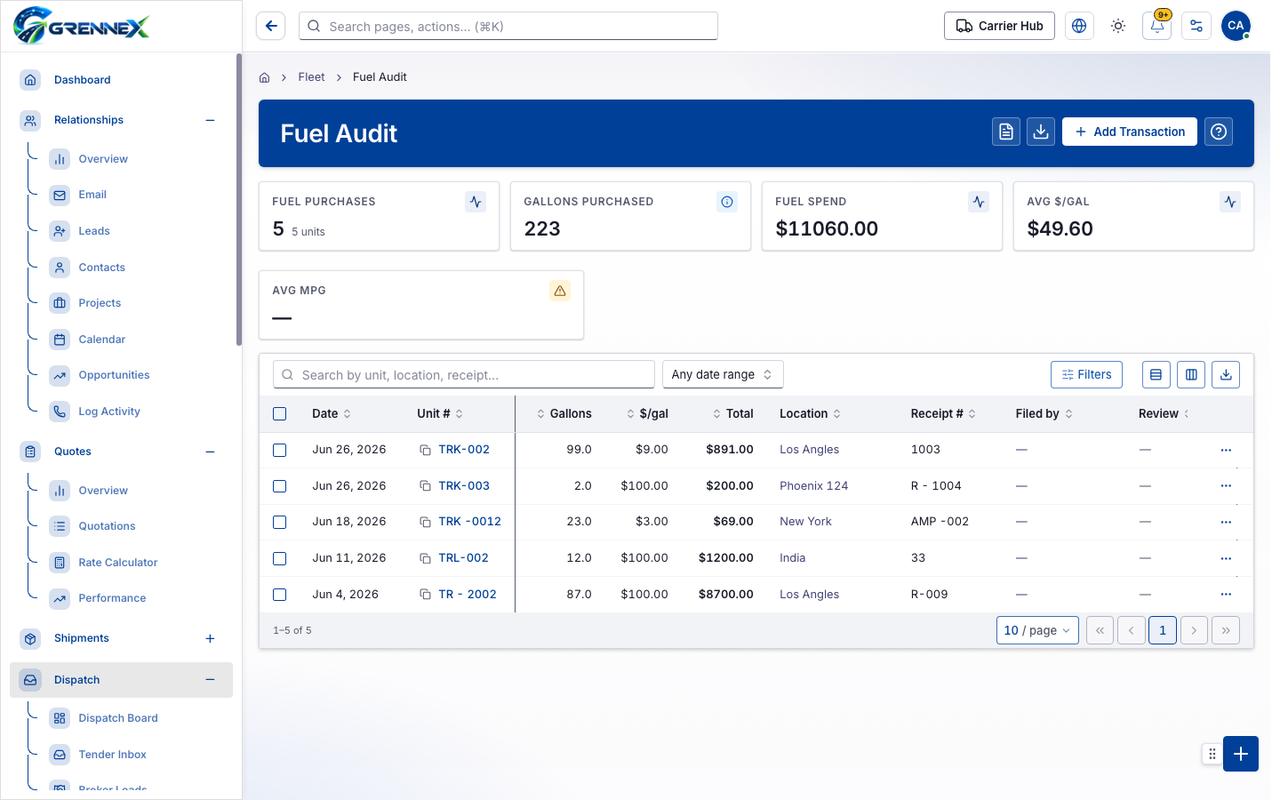Viewport: 1280px width, 800px height.
Task: Open the notifications bell
Action: point(1157,26)
